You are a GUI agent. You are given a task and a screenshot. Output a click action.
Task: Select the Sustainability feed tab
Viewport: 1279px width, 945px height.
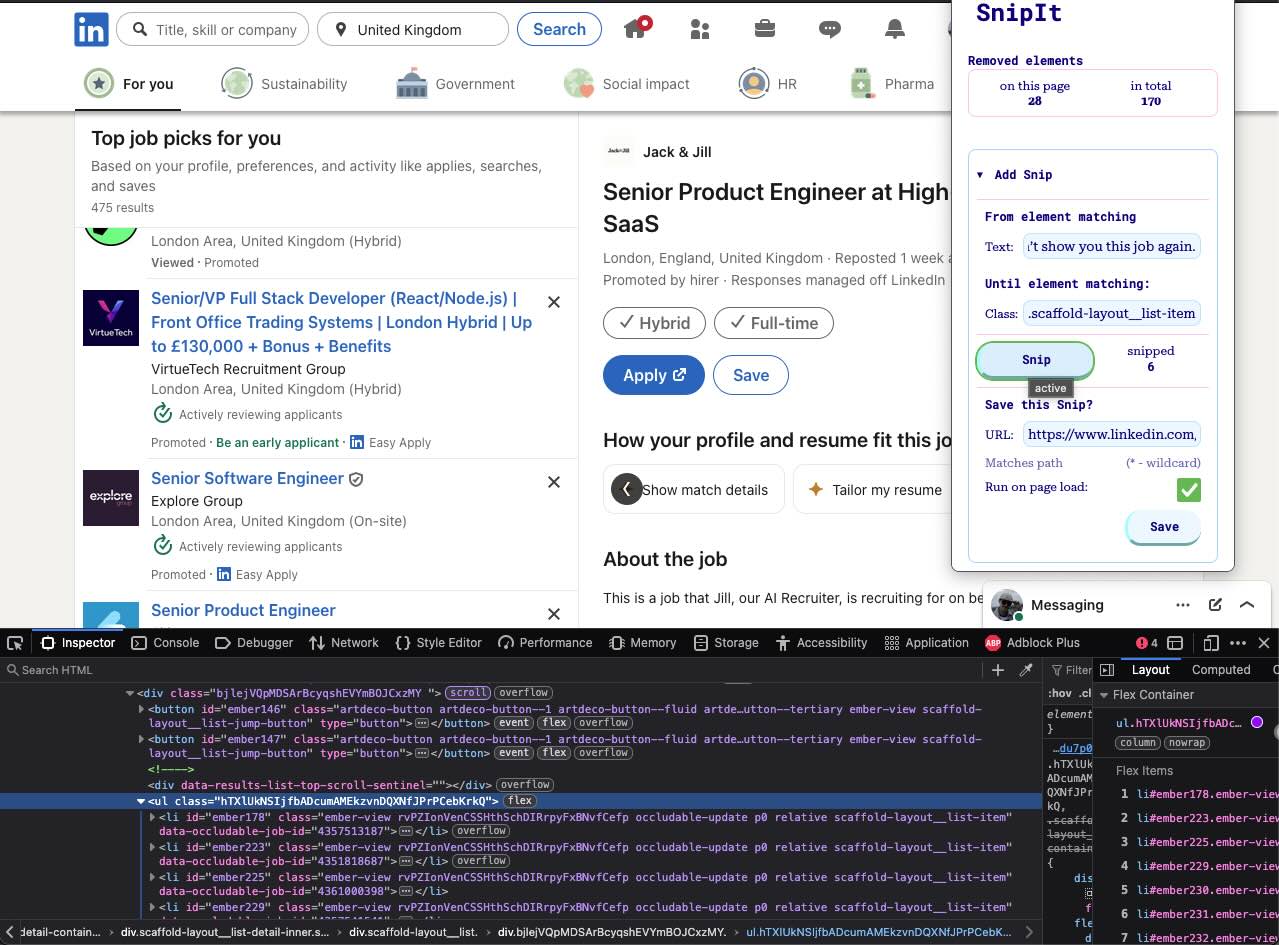[284, 84]
